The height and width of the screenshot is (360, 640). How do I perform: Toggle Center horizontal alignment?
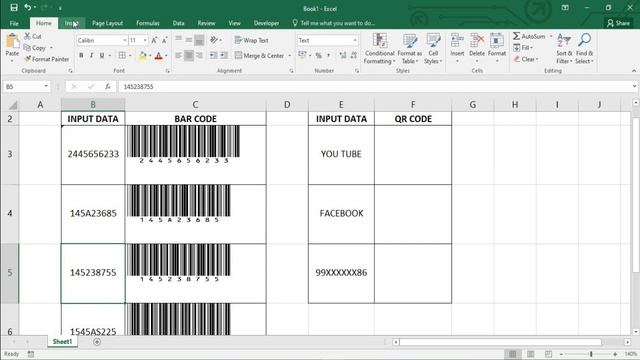(189, 55)
